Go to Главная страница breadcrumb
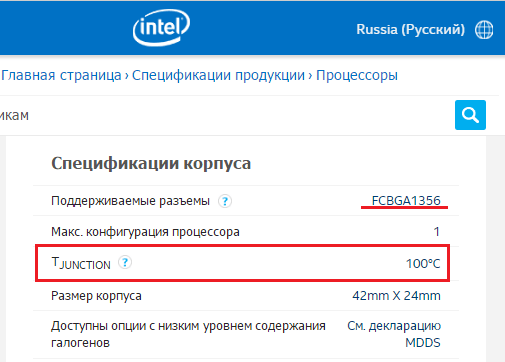Viewport: 505px width, 362px height. click(61, 75)
